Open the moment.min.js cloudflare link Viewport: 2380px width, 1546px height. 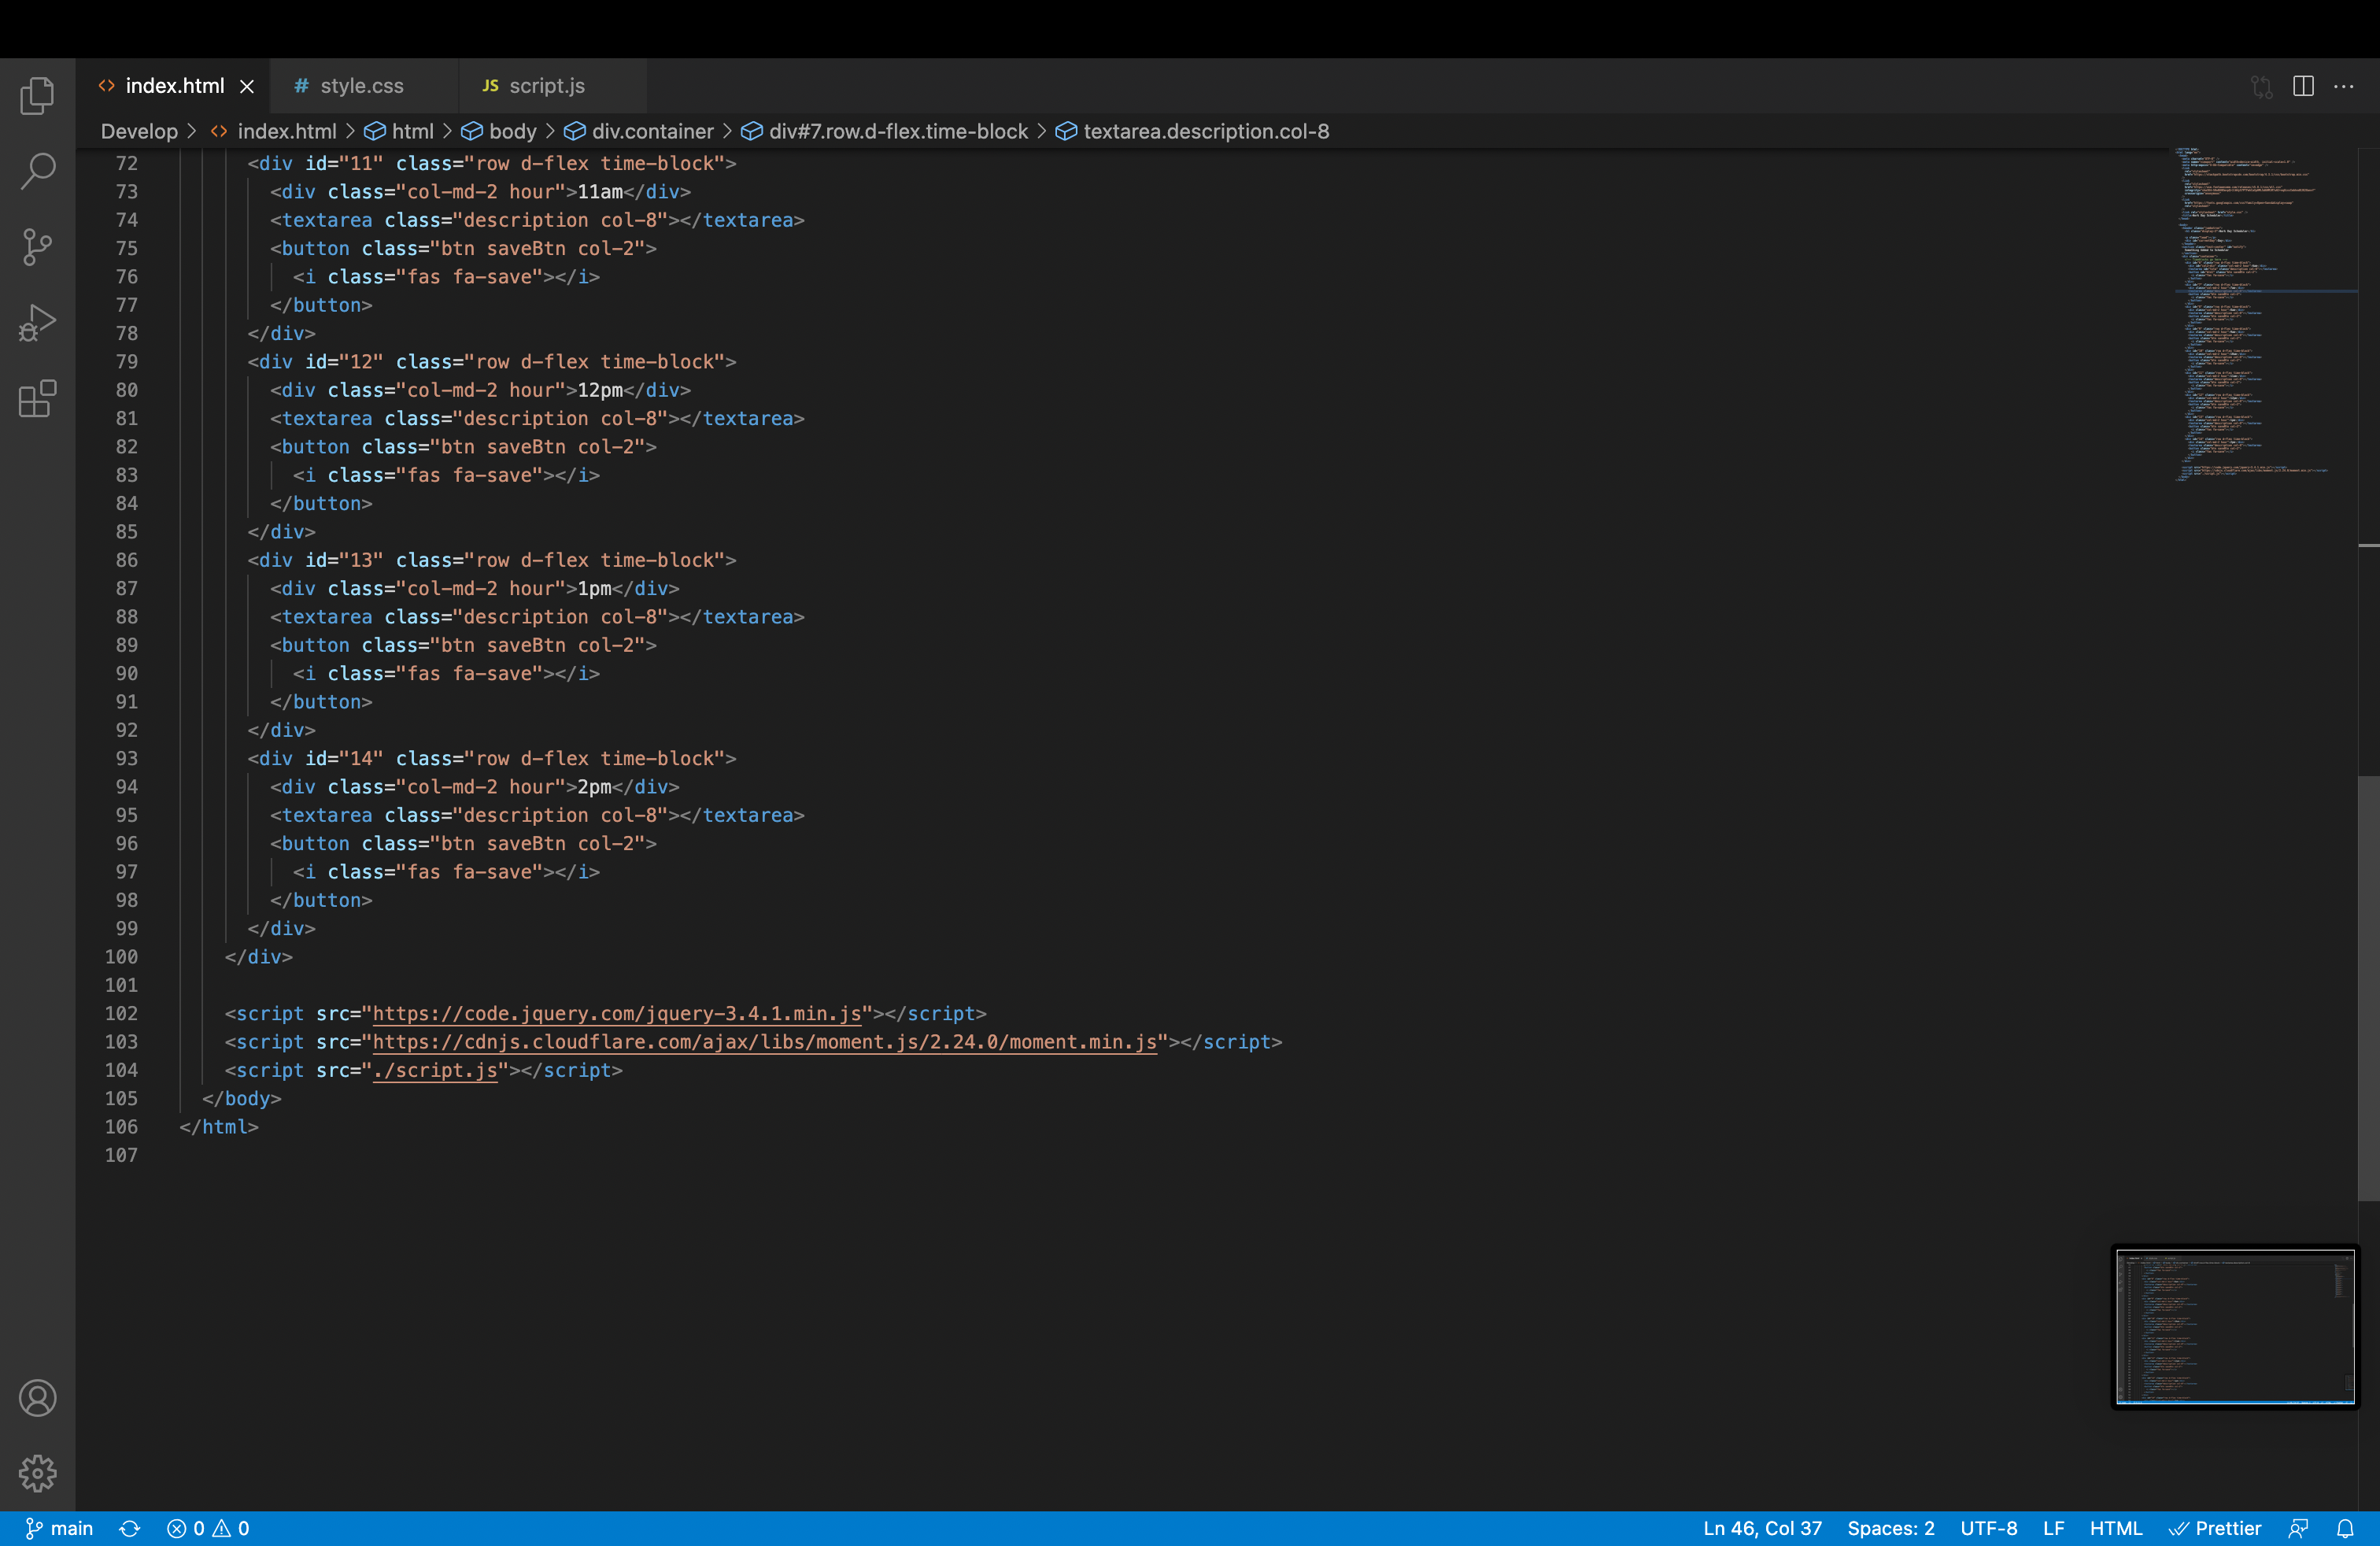click(765, 1041)
